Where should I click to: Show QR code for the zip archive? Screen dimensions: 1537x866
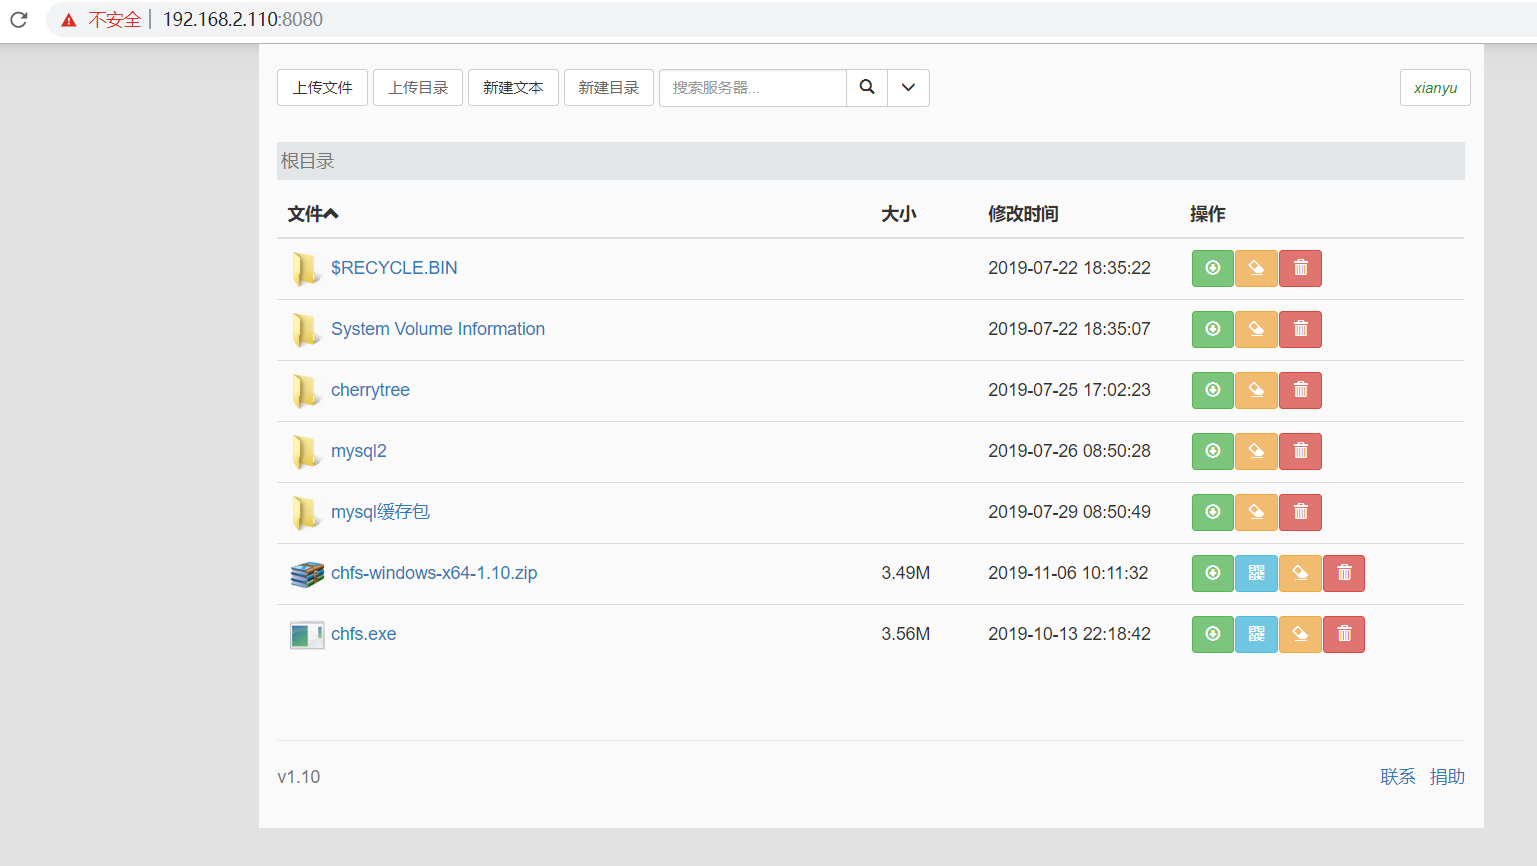pyautogui.click(x=1256, y=573)
